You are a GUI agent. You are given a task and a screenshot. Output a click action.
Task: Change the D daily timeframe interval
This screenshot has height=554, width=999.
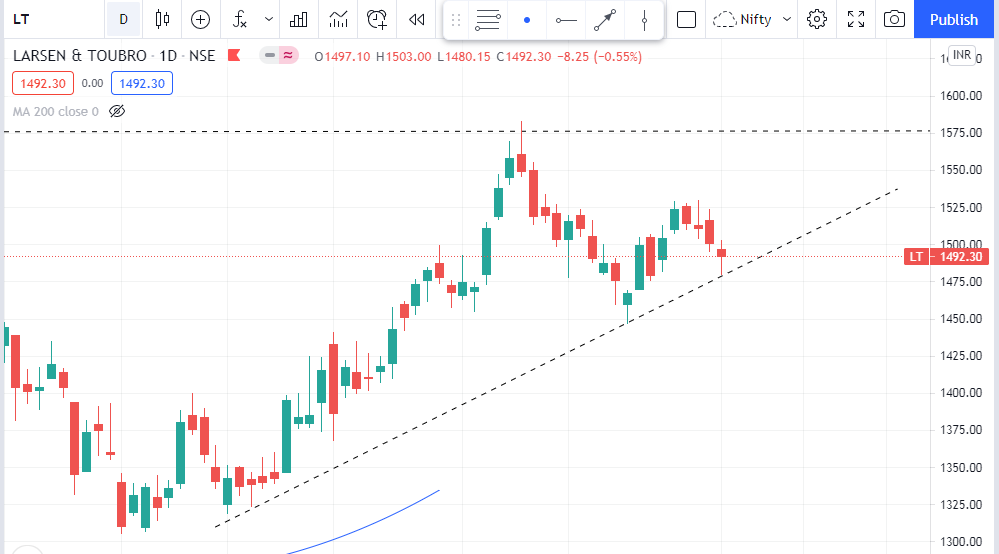click(x=124, y=19)
